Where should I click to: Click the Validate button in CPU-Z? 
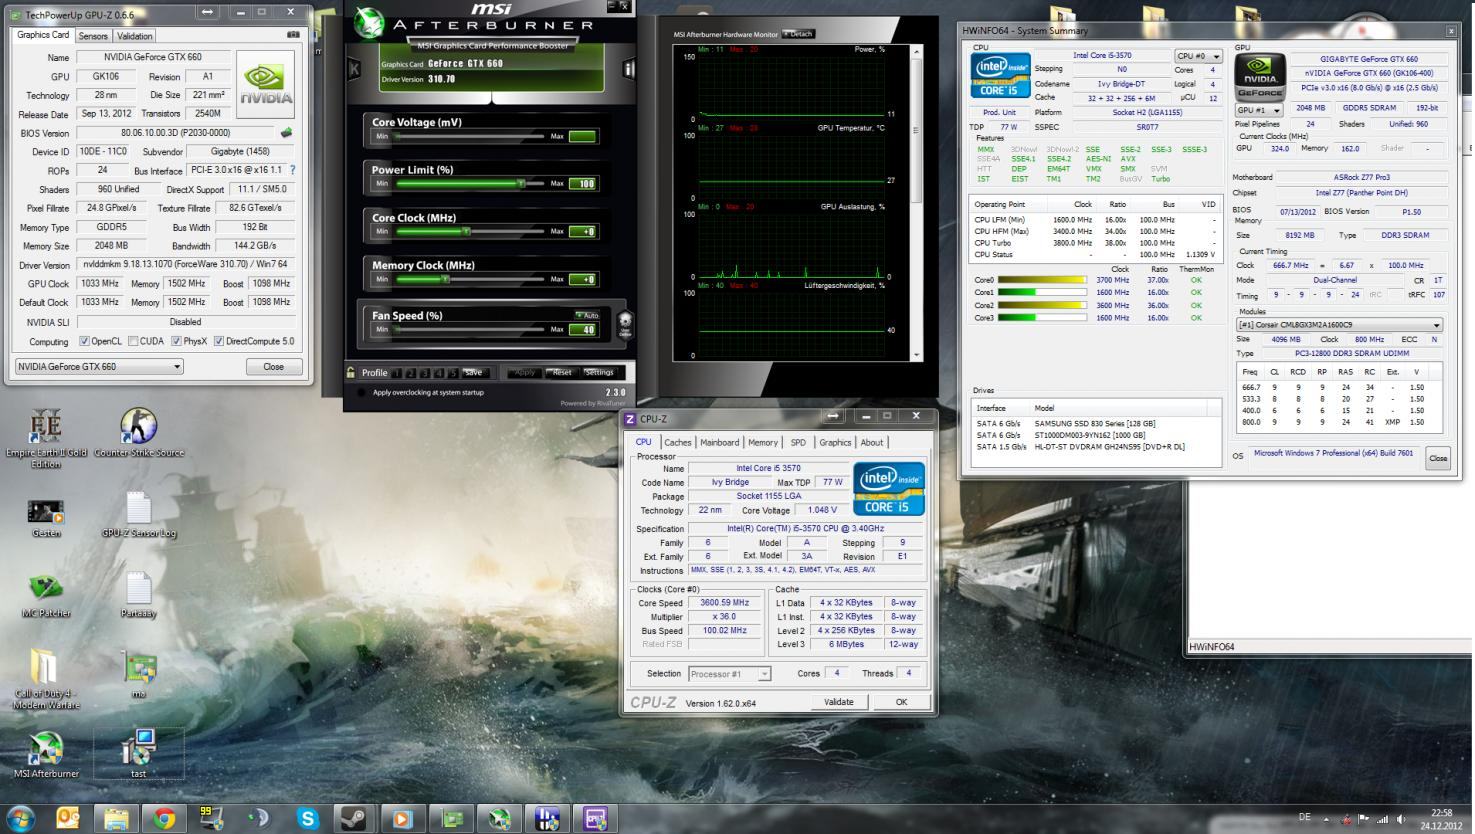pos(838,702)
